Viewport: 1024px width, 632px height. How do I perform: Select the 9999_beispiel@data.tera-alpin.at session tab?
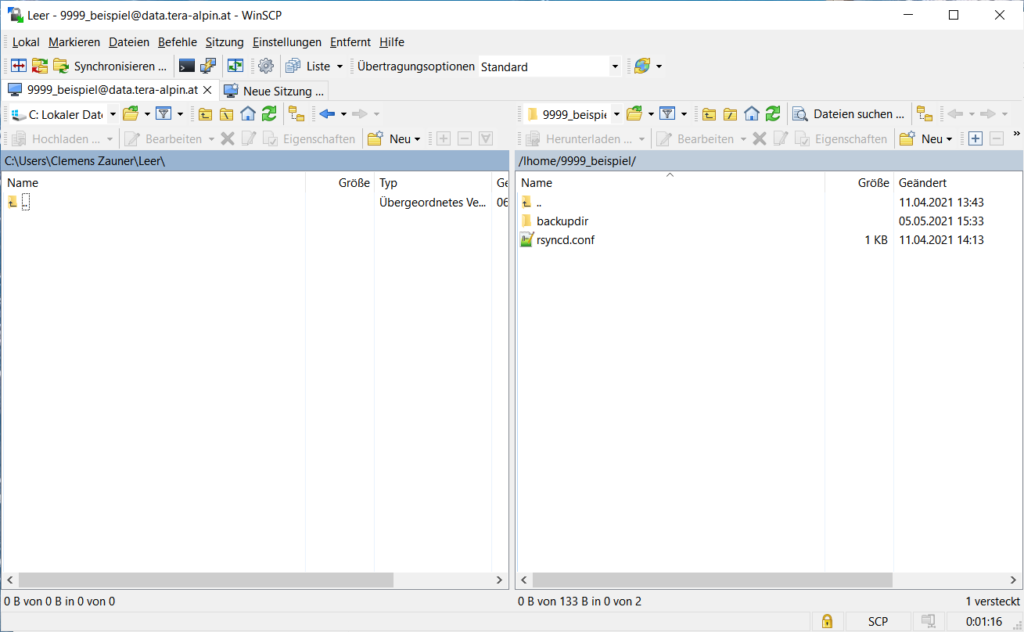coord(110,90)
